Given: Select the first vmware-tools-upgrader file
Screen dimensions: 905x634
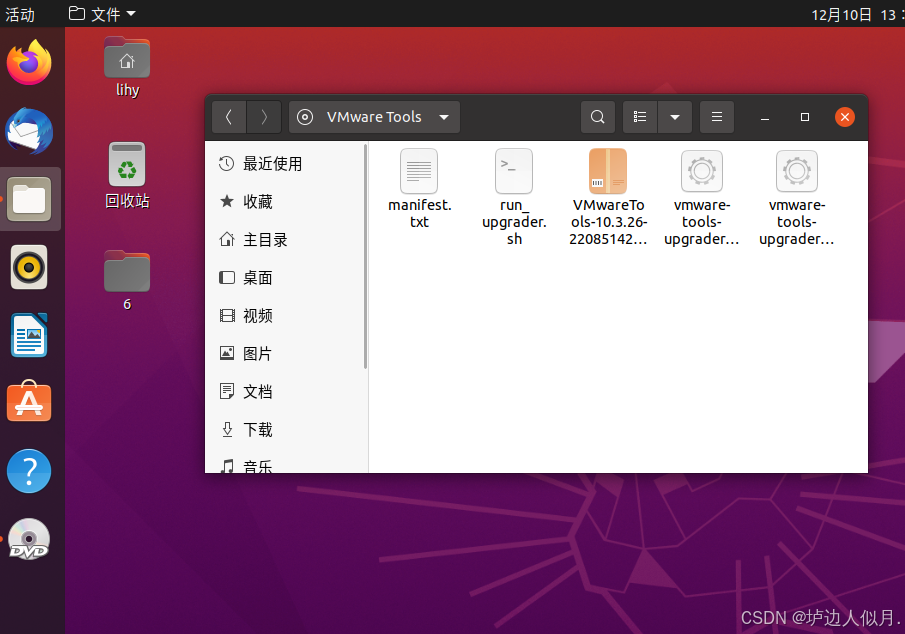Looking at the screenshot, I should [x=702, y=197].
